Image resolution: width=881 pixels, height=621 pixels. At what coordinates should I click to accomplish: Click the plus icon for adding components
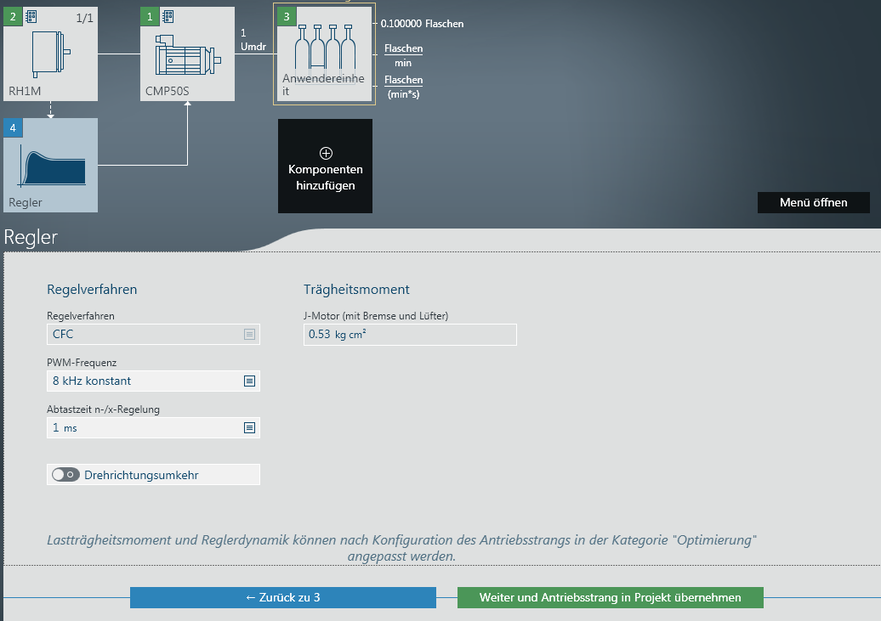point(325,153)
